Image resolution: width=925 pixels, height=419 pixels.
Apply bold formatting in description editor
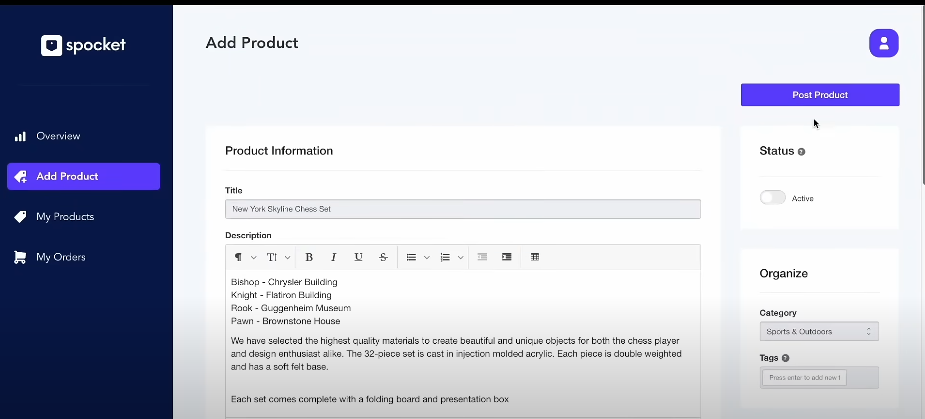click(x=309, y=257)
